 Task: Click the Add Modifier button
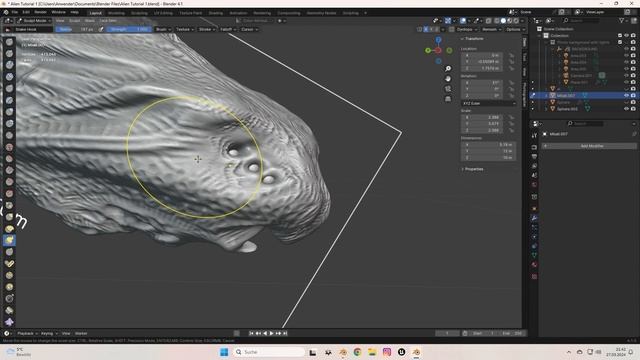click(x=589, y=146)
